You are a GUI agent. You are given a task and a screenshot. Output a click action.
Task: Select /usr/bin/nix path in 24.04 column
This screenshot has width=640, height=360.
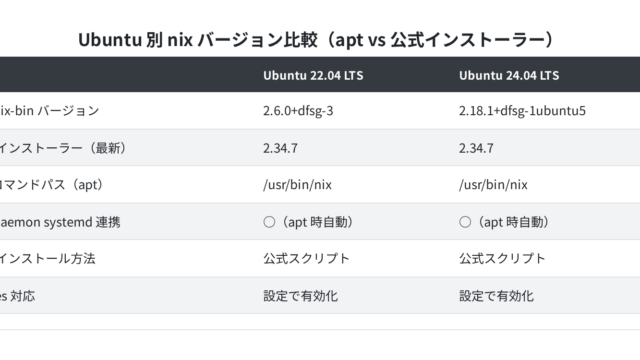click(x=493, y=185)
